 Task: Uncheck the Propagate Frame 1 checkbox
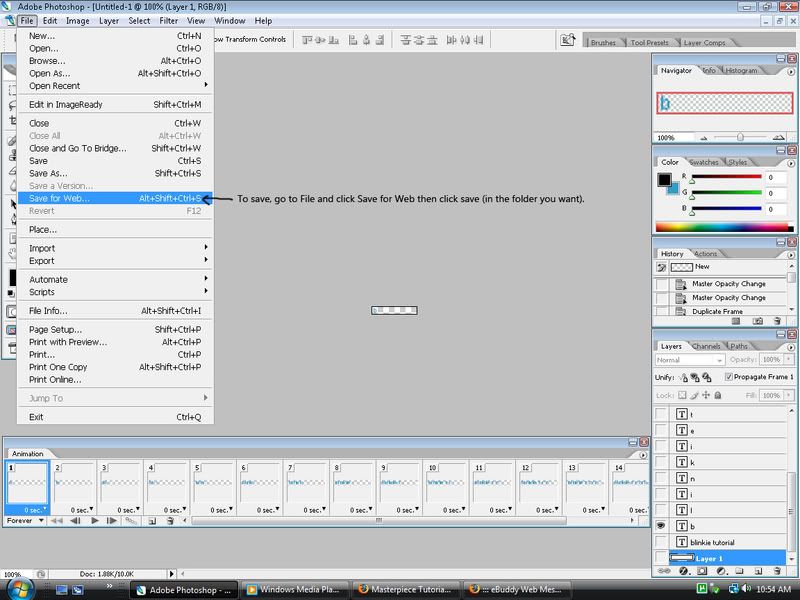point(729,377)
